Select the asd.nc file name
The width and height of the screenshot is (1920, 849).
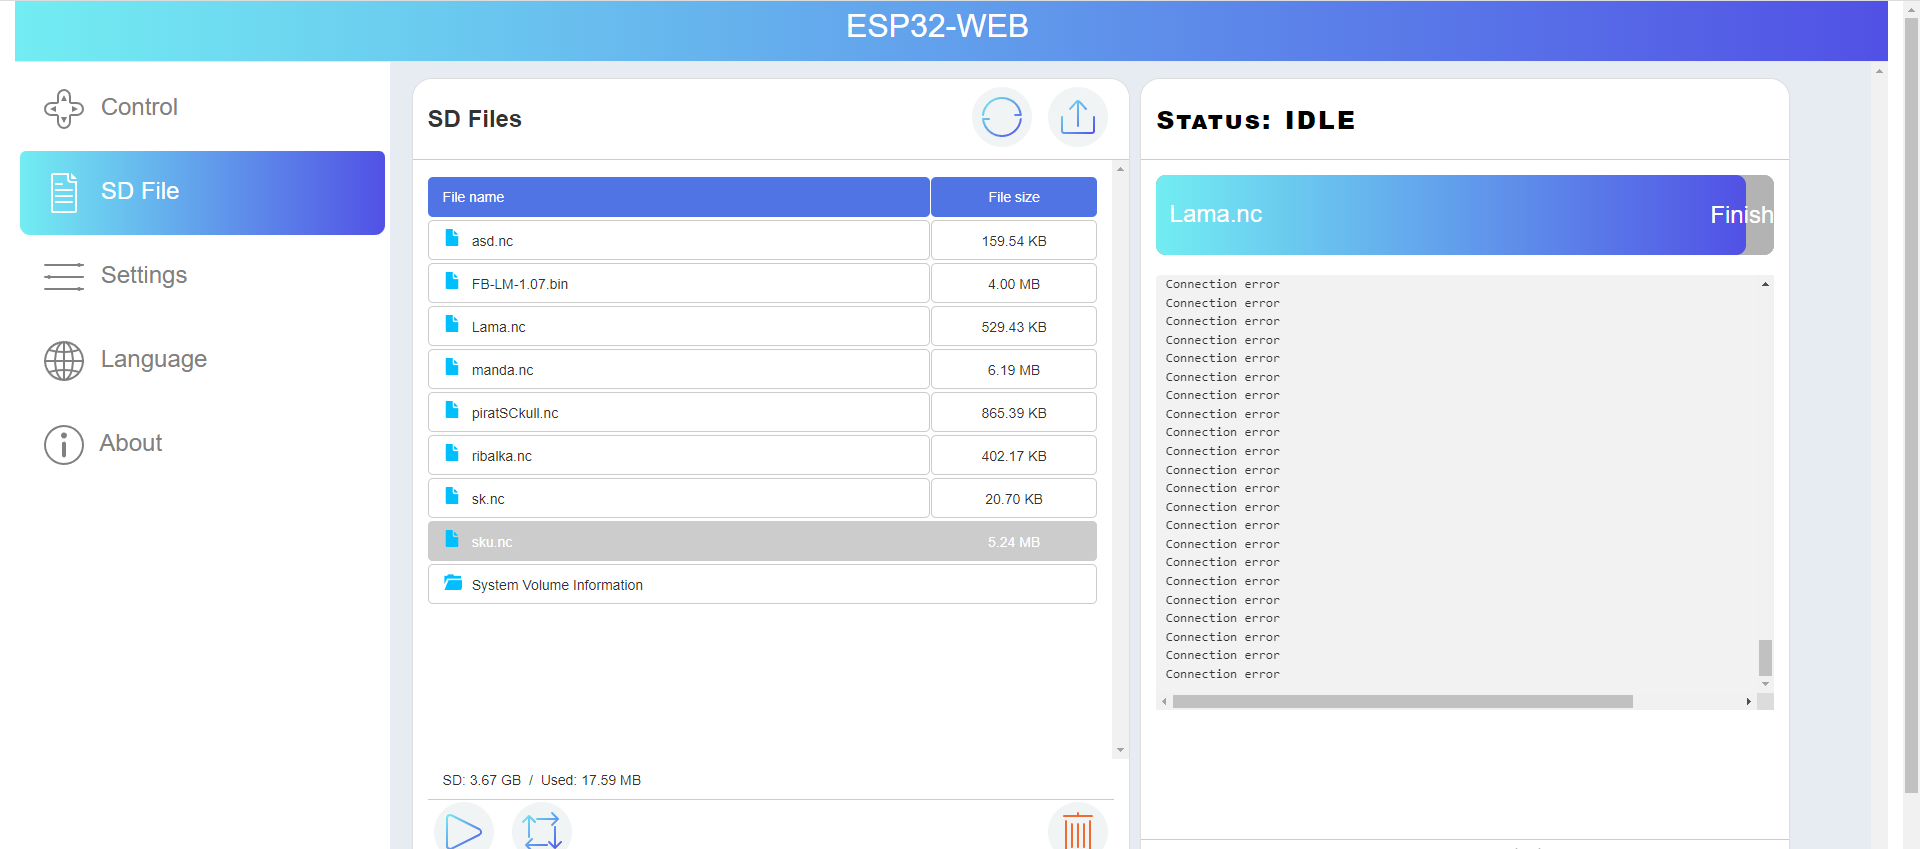pos(492,241)
